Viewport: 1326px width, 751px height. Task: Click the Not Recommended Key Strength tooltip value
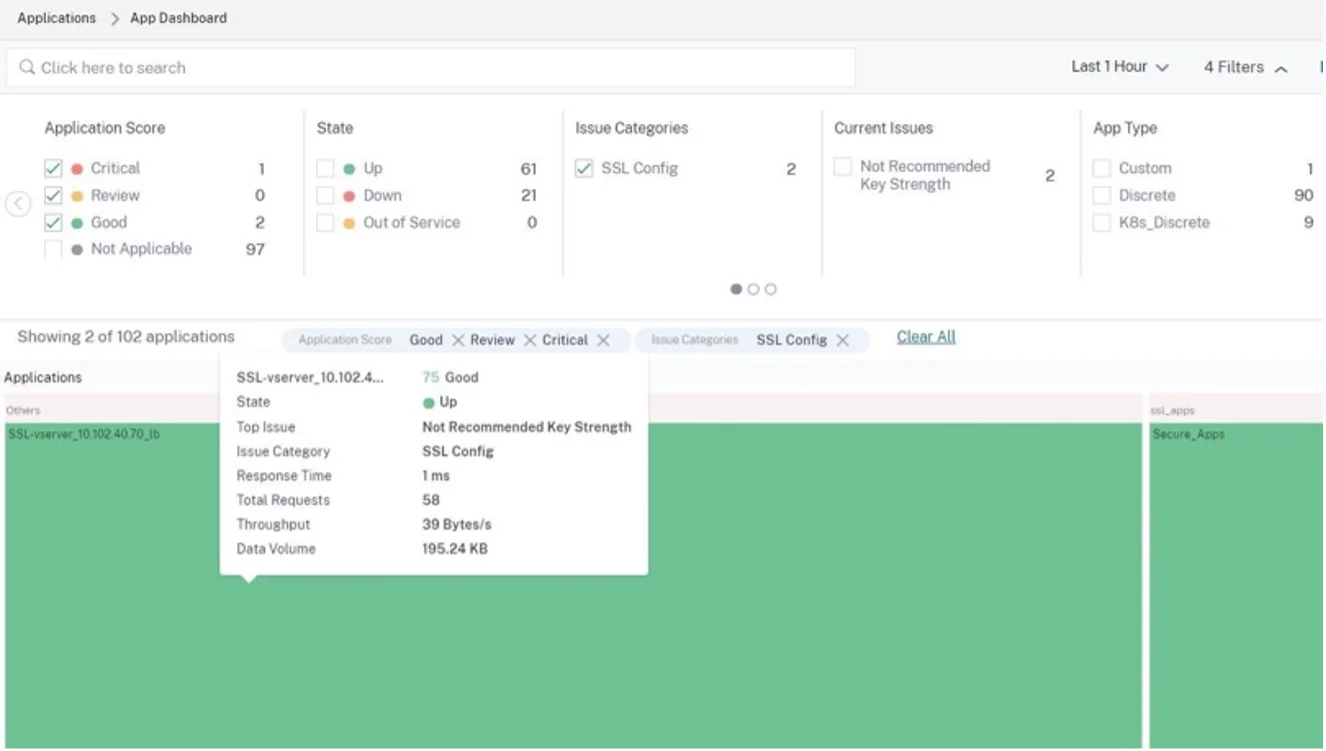tap(527, 427)
